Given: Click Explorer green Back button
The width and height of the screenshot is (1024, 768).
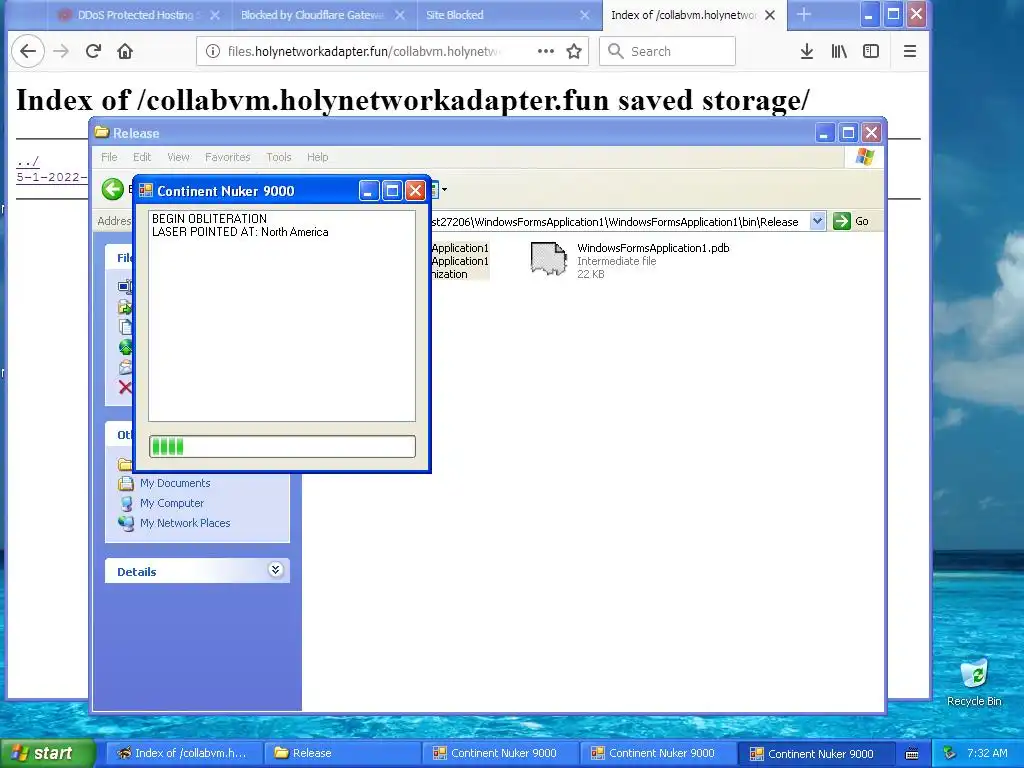Looking at the screenshot, I should point(112,189).
